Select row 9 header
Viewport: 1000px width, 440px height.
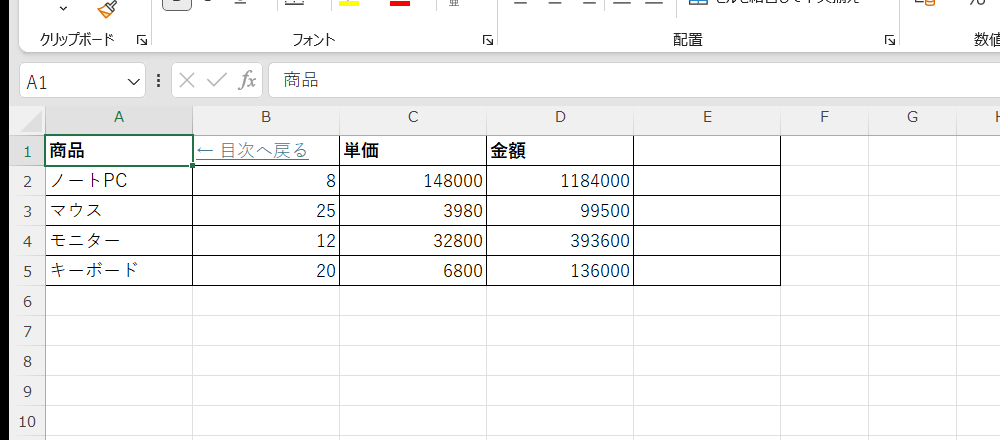[x=27, y=391]
